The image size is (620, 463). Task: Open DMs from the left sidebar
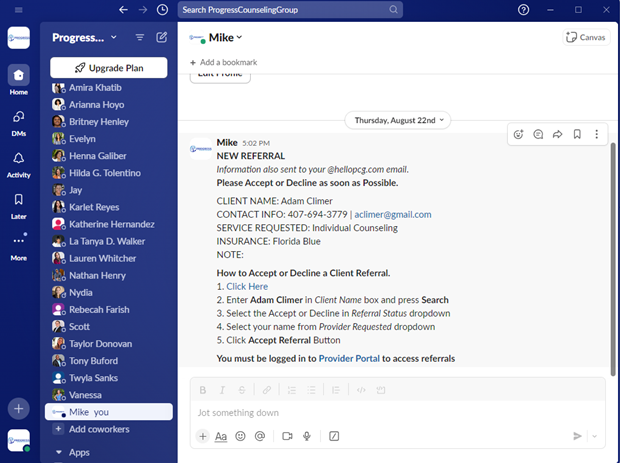[x=18, y=121]
